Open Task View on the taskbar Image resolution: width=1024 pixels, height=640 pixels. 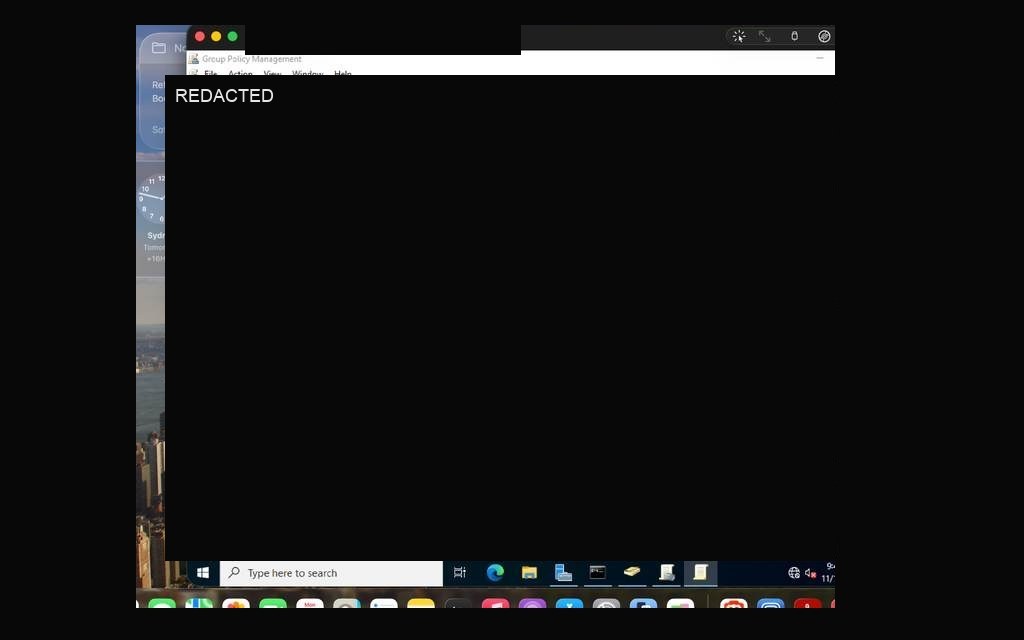click(x=460, y=573)
